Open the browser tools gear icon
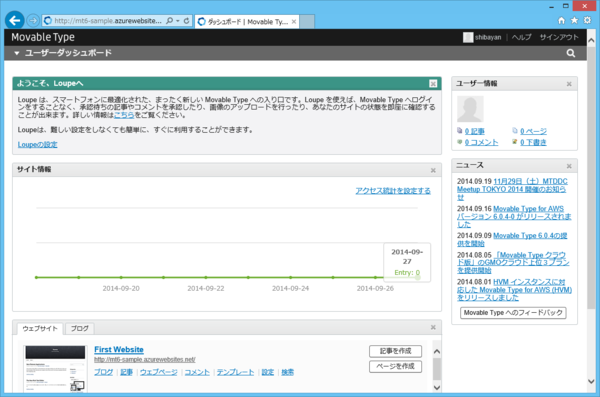 [587, 20]
